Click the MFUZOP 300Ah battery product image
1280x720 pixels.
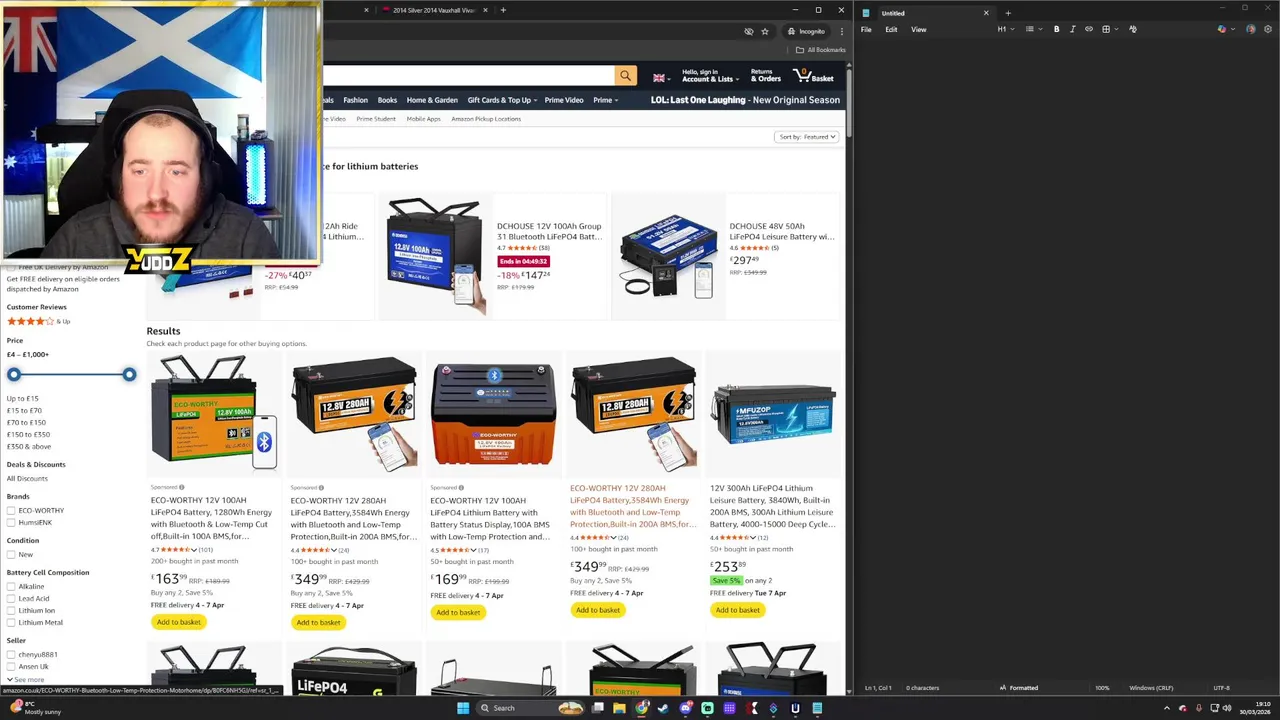coord(773,413)
